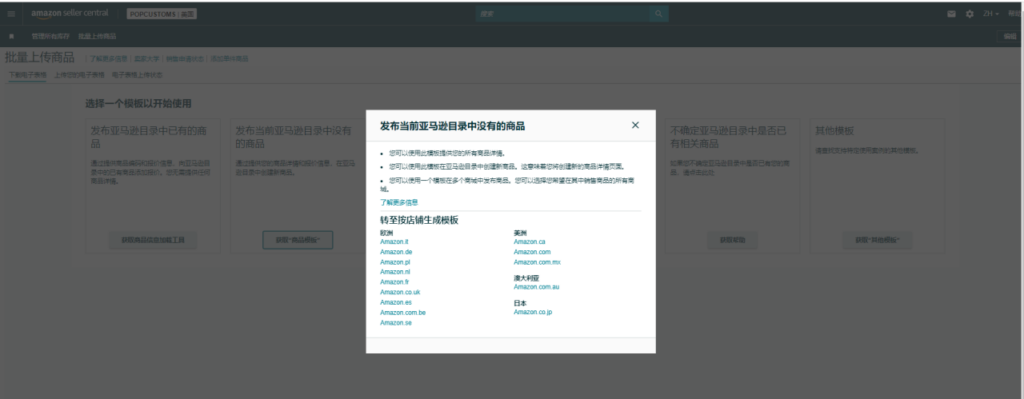Open the ZH language dropdown
This screenshot has width=1024, height=399.
991,14
